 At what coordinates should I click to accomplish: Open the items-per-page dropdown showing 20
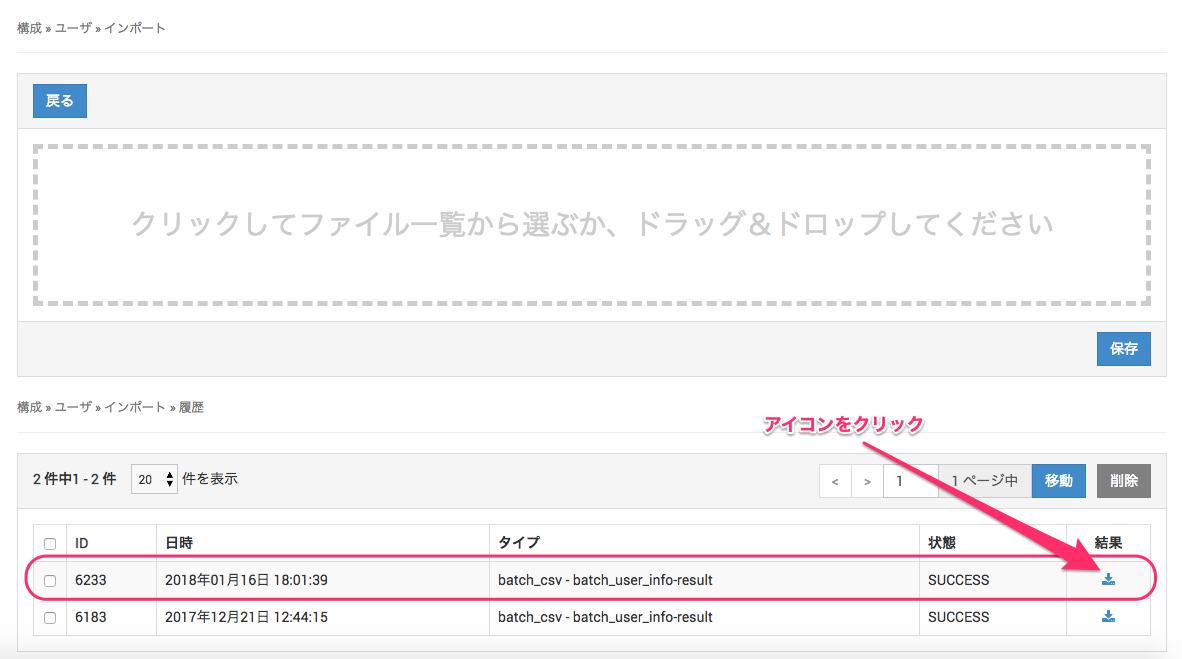pyautogui.click(x=155, y=480)
